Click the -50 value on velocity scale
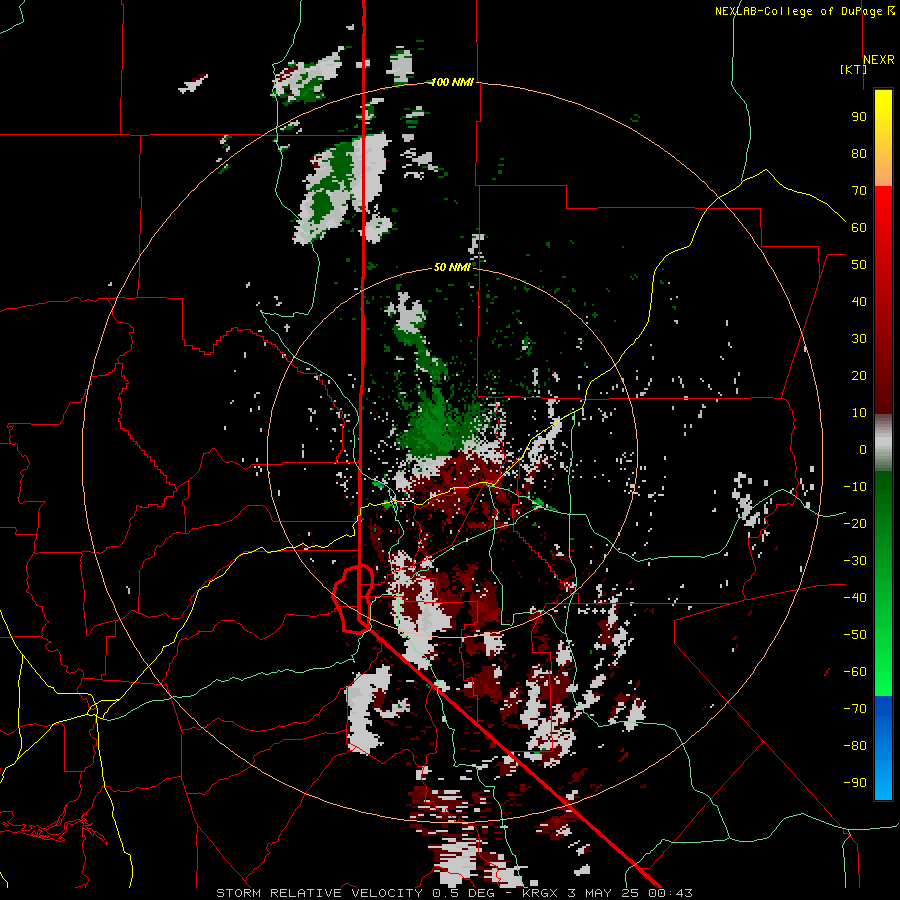 pyautogui.click(x=855, y=634)
